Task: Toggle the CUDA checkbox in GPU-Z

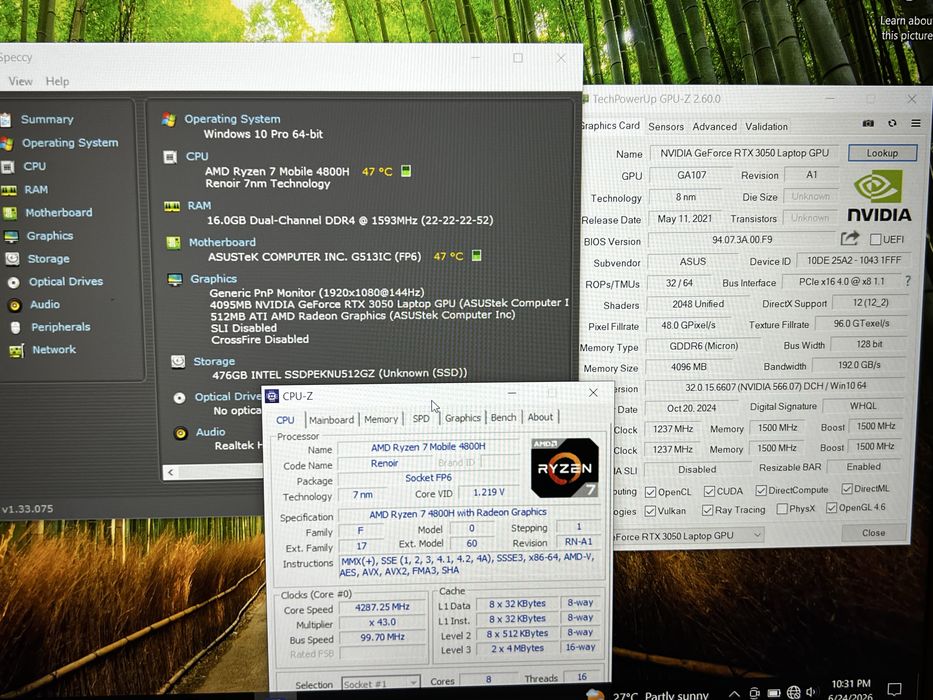Action: tap(709, 491)
